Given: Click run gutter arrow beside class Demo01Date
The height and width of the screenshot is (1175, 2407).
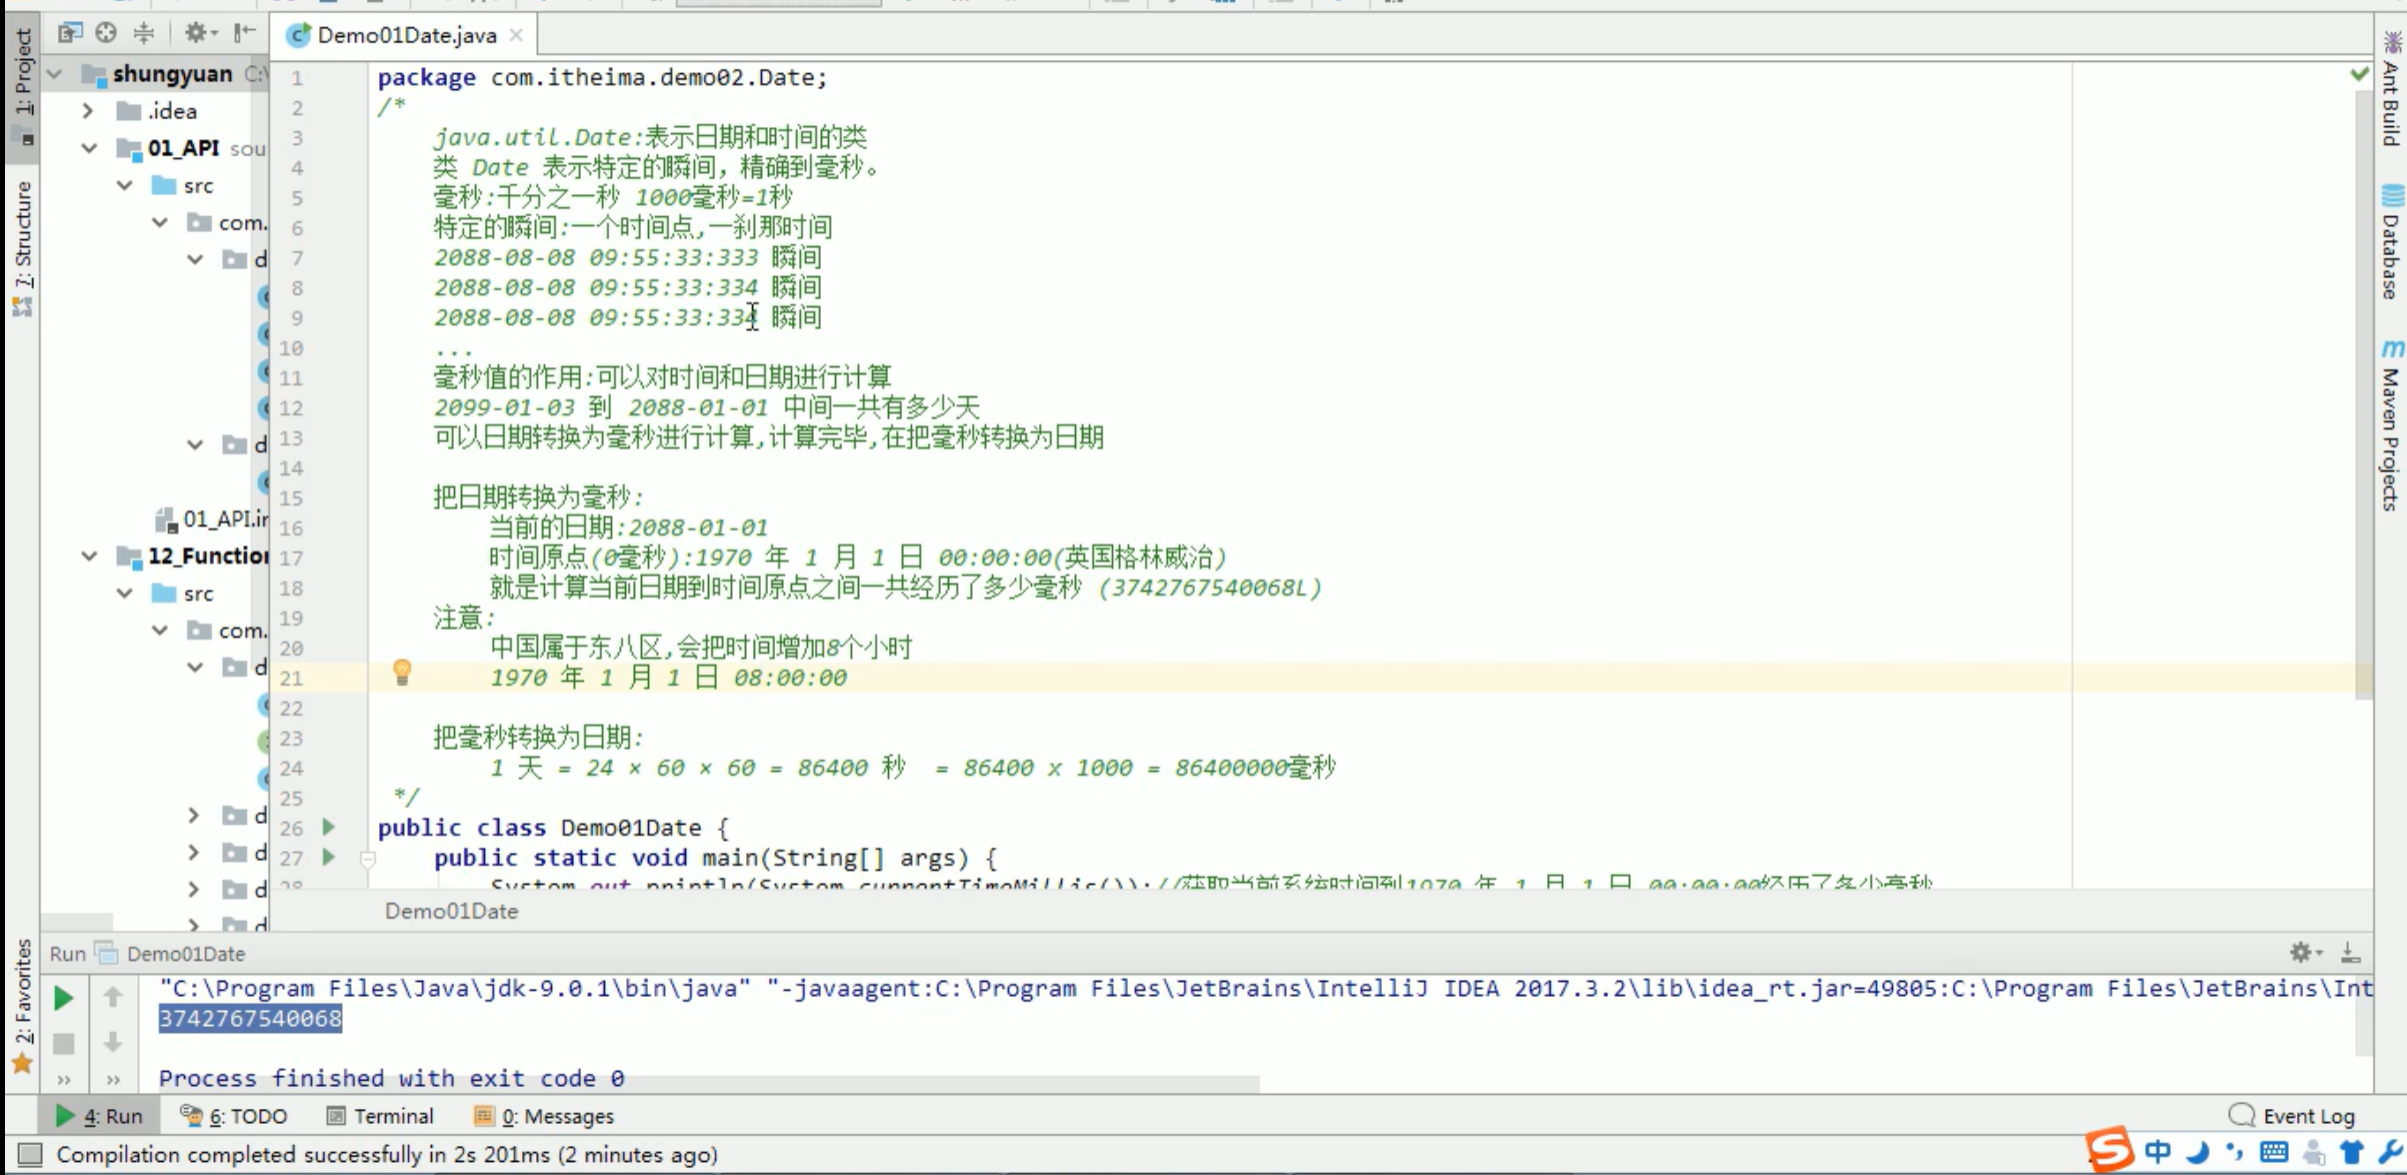Looking at the screenshot, I should (x=328, y=827).
